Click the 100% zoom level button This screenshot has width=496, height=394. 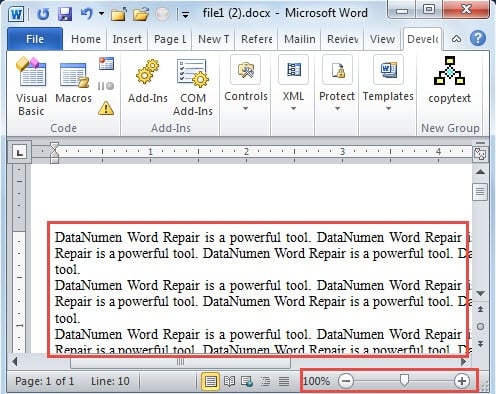click(317, 381)
